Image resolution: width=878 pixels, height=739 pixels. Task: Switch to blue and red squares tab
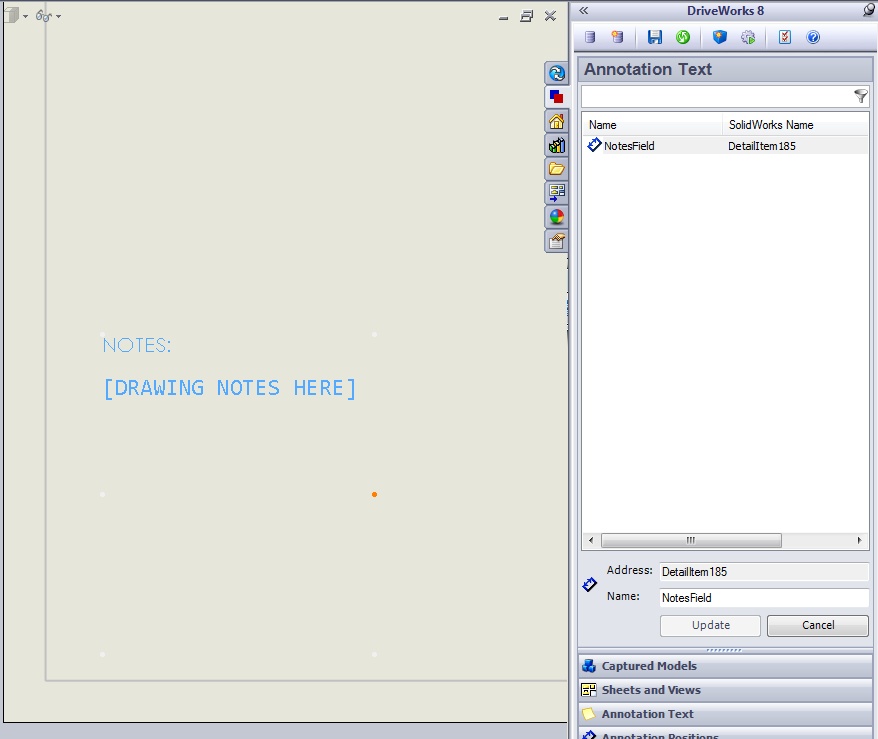coord(556,97)
